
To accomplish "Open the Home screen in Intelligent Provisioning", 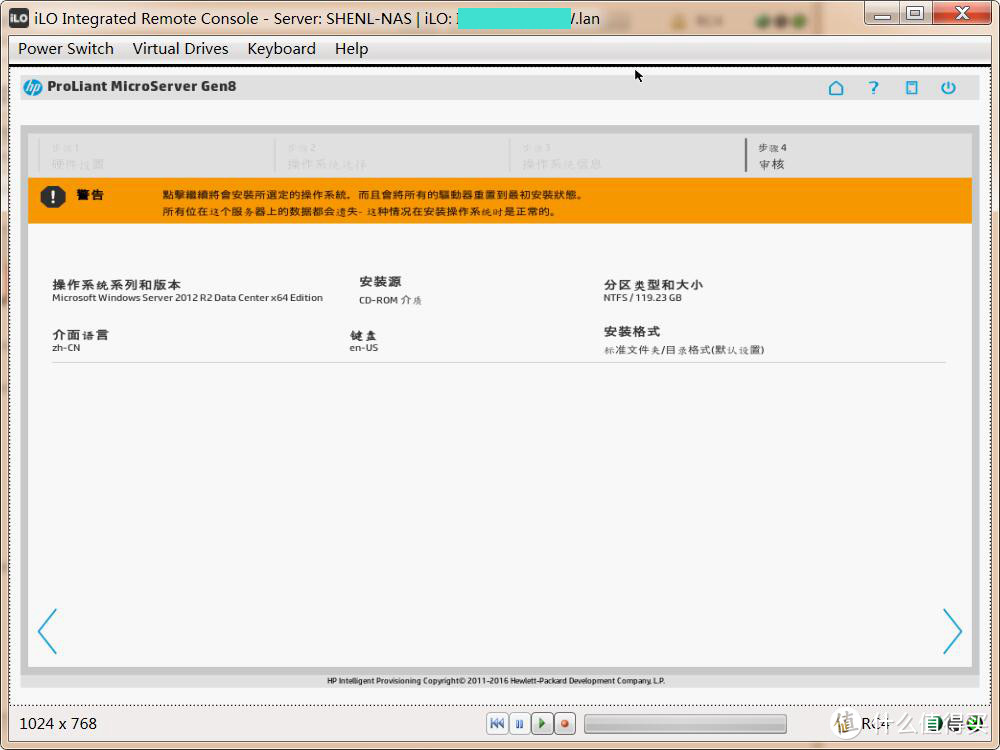I will tap(836, 88).
